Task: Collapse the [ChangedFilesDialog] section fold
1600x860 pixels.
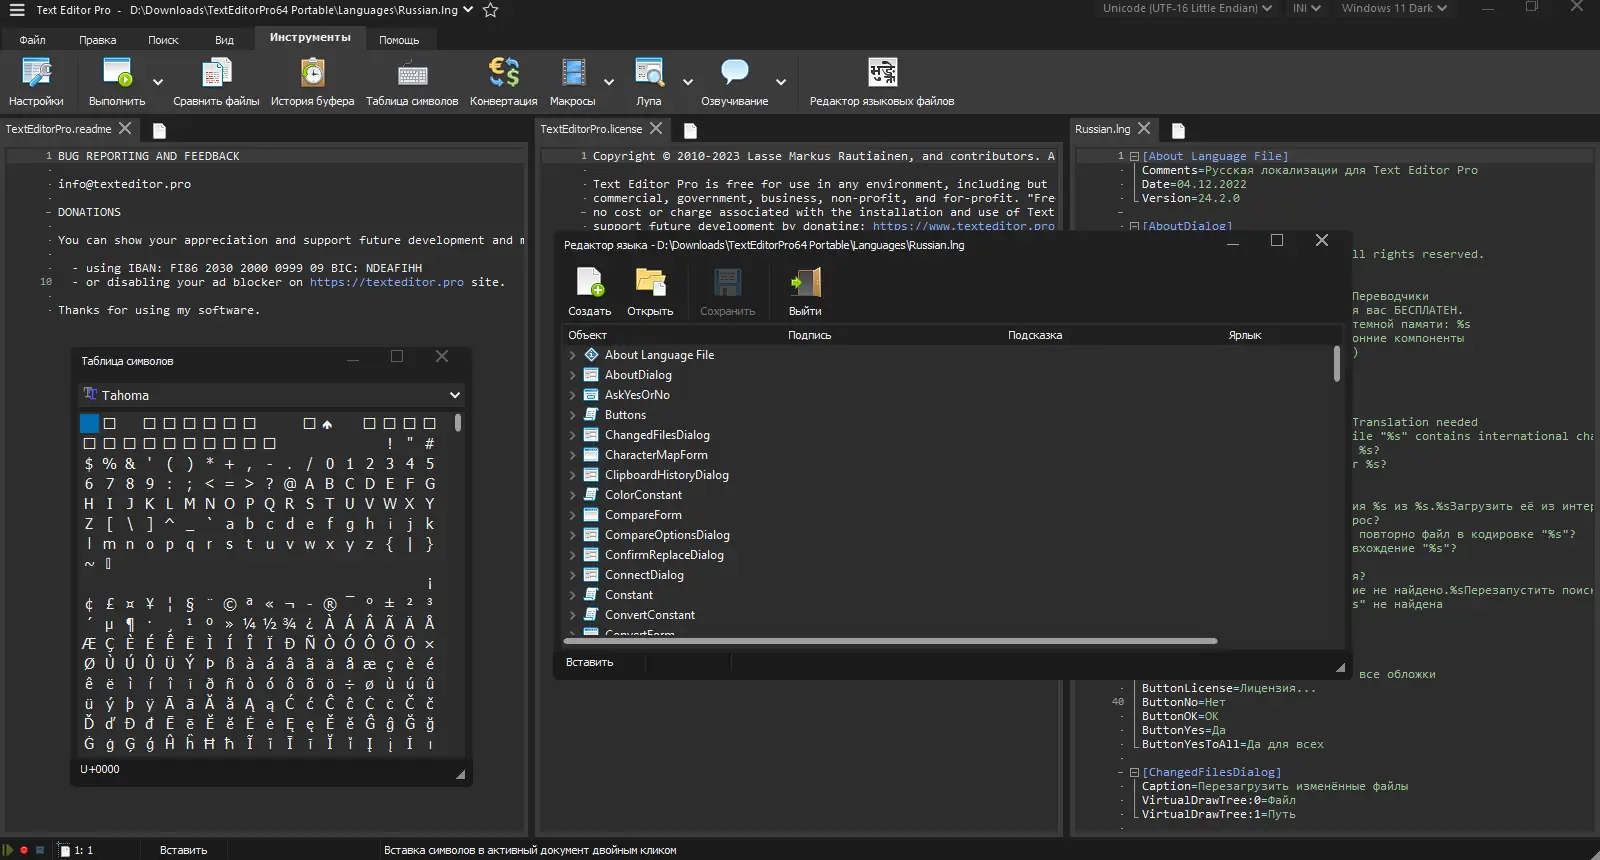Action: tap(1134, 773)
